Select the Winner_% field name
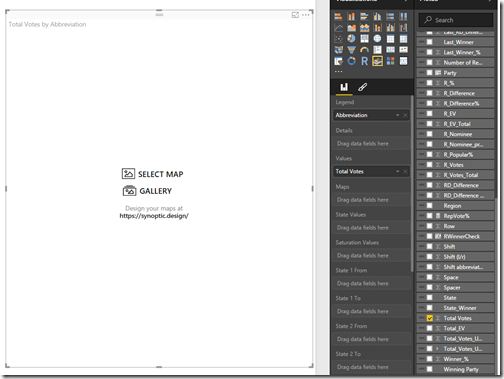This screenshot has width=504, height=379. [x=456, y=359]
